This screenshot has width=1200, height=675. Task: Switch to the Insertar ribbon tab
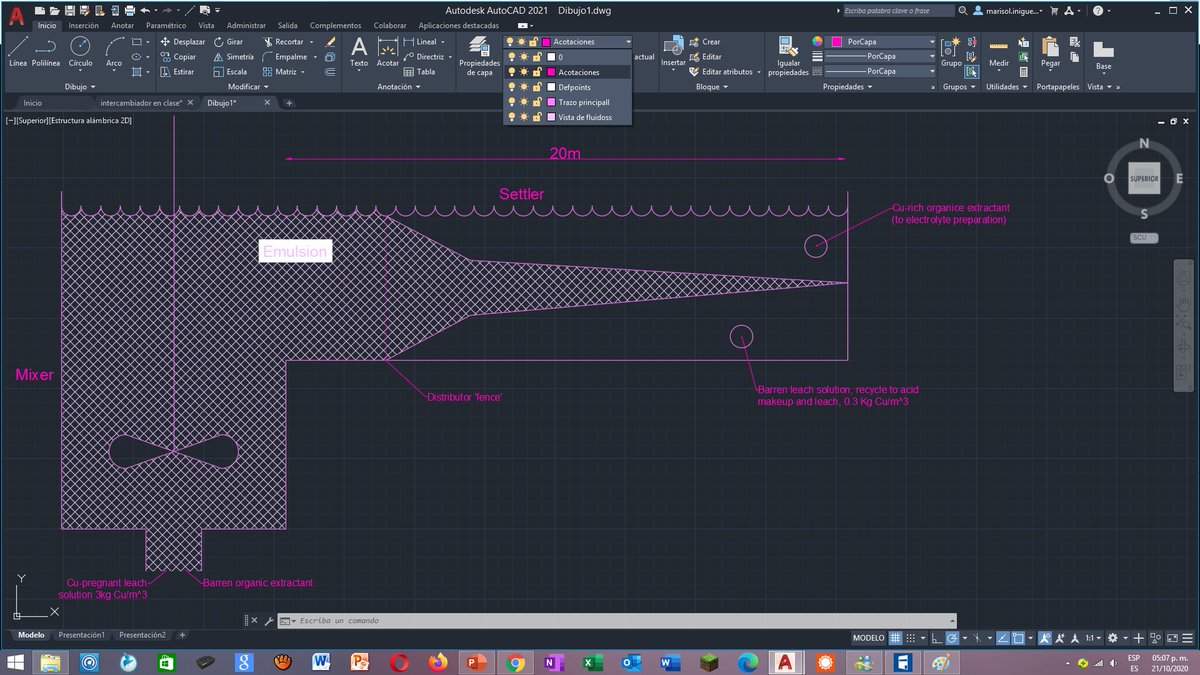tap(83, 25)
